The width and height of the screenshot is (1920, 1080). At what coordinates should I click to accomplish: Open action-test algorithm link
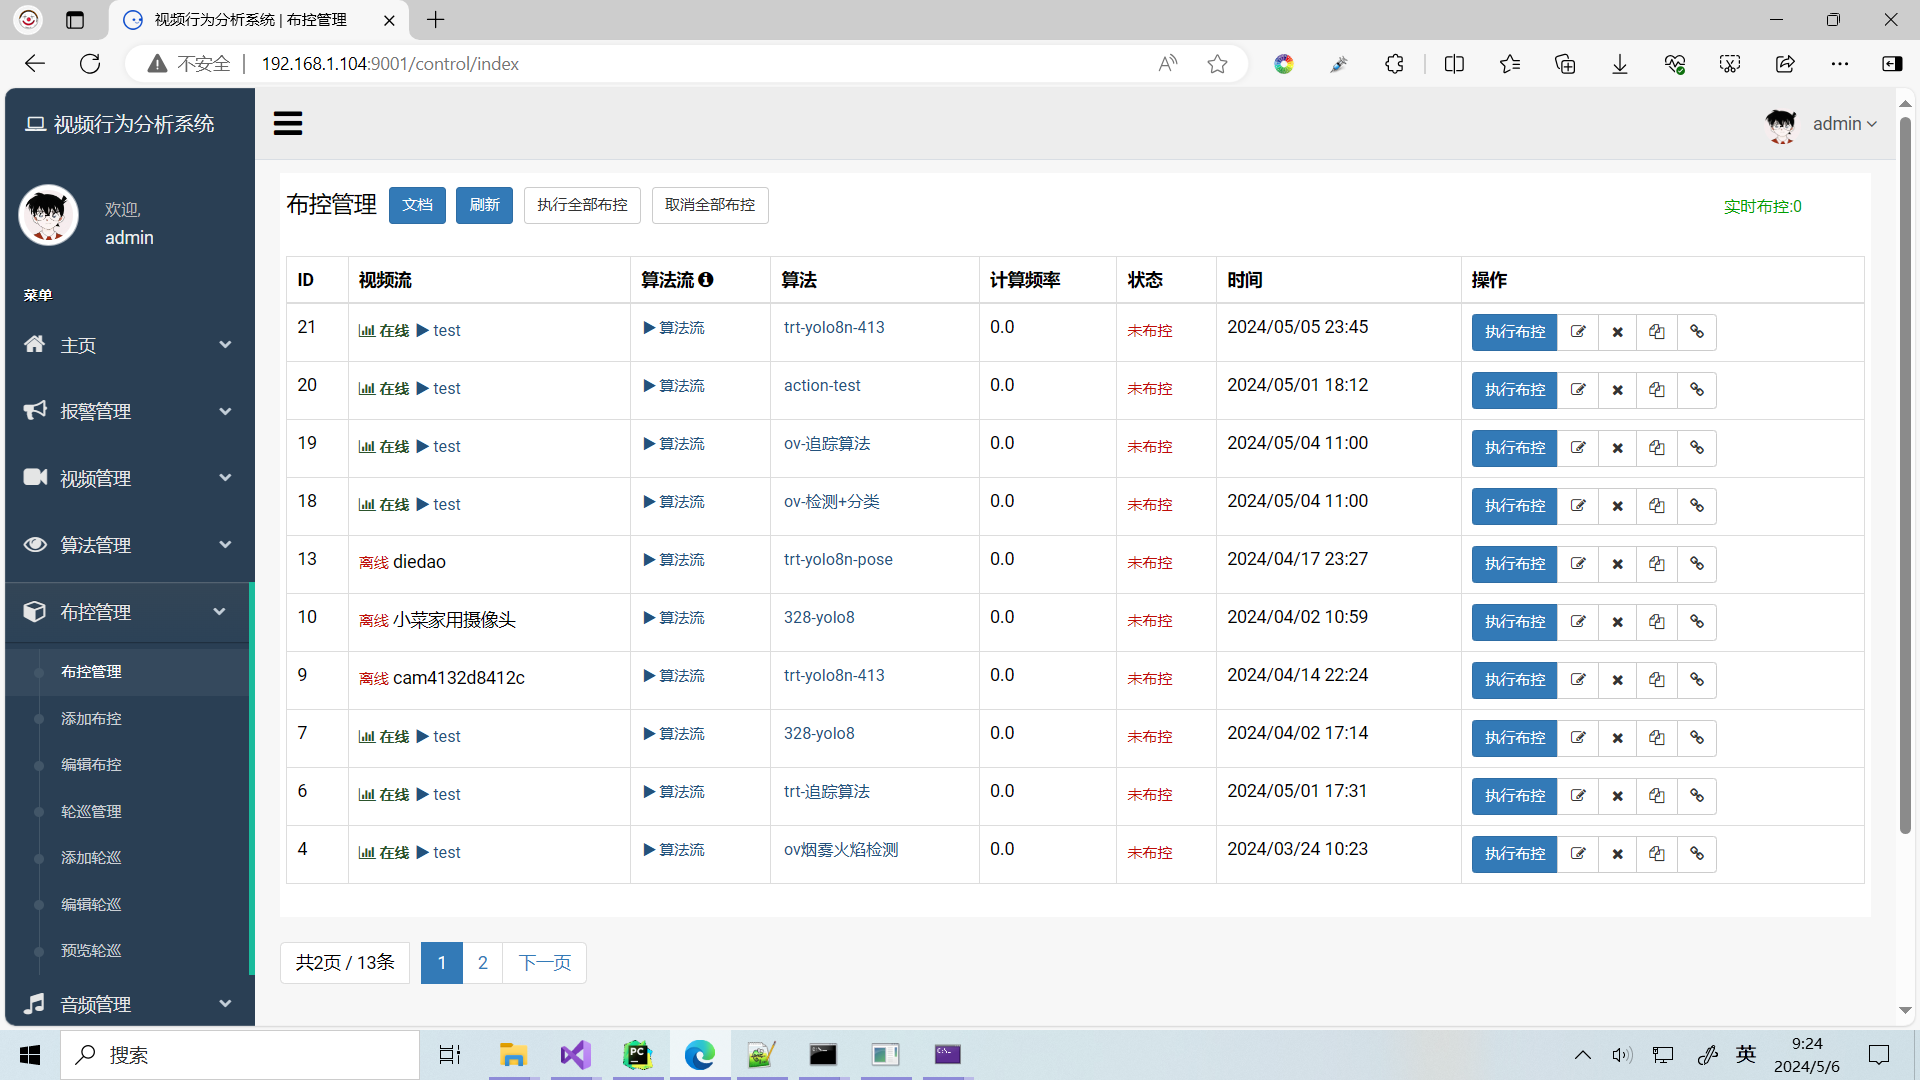point(822,386)
